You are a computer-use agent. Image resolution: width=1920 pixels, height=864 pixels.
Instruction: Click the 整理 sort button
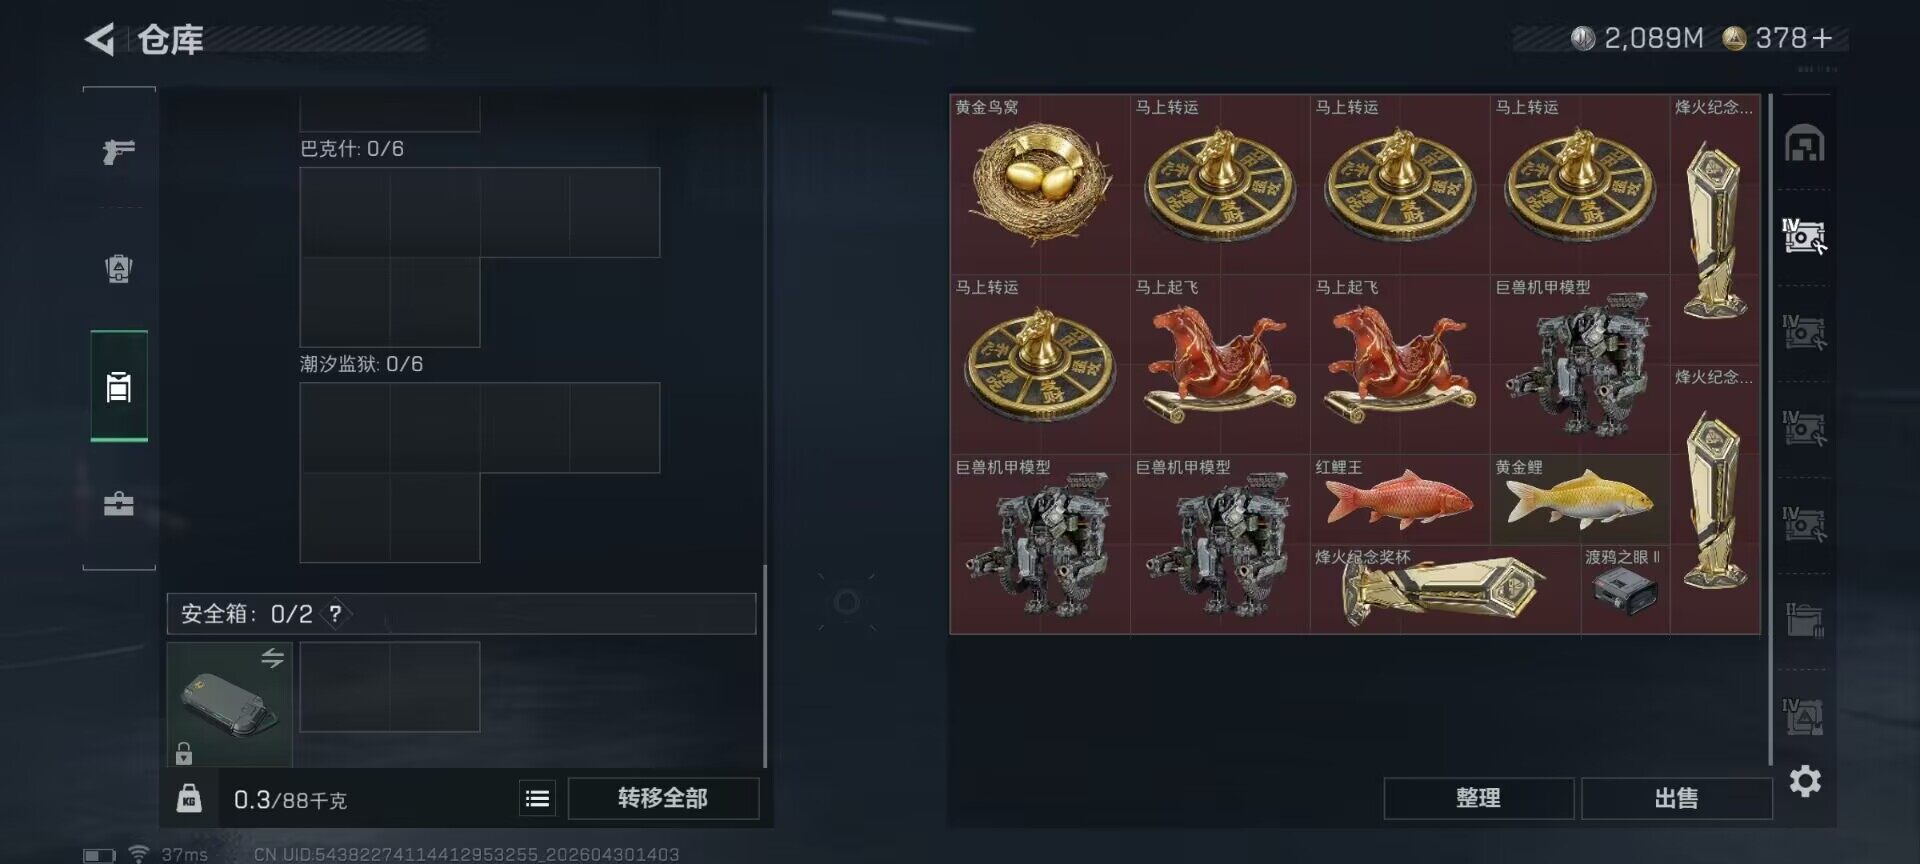click(x=1478, y=798)
